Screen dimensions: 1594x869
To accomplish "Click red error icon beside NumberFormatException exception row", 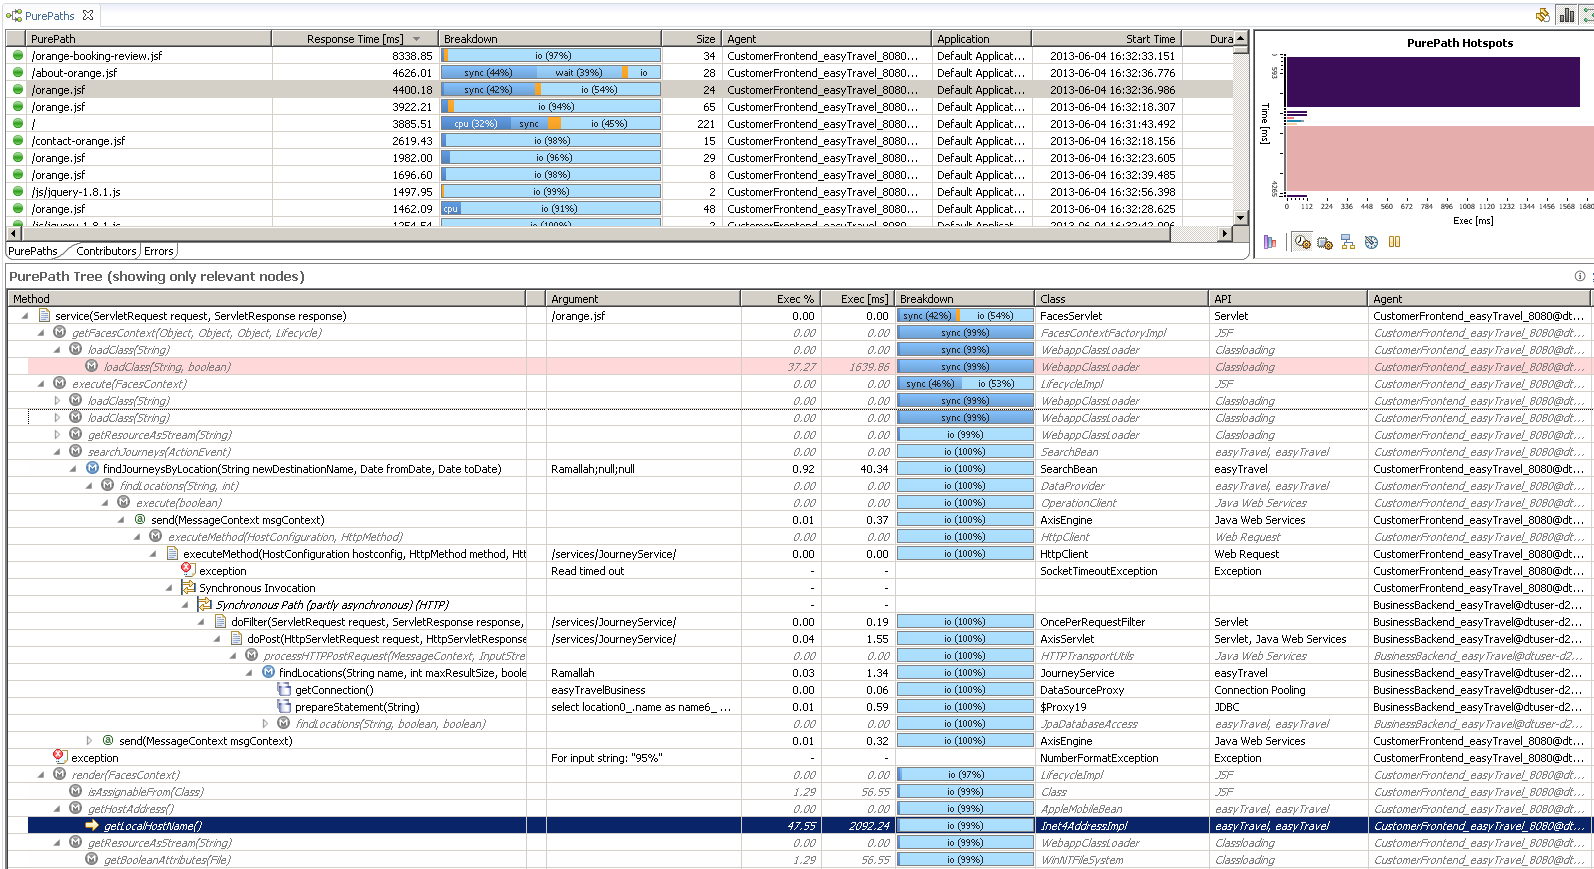I will 59,756.
